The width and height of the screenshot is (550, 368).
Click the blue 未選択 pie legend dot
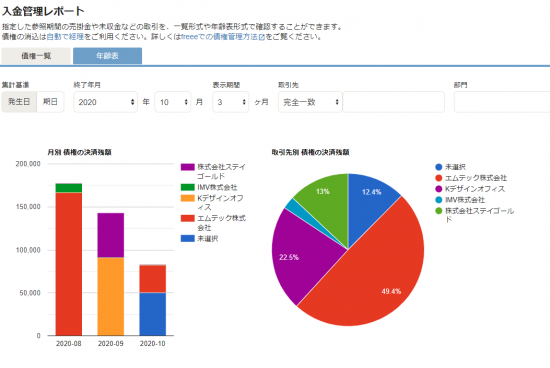438,167
